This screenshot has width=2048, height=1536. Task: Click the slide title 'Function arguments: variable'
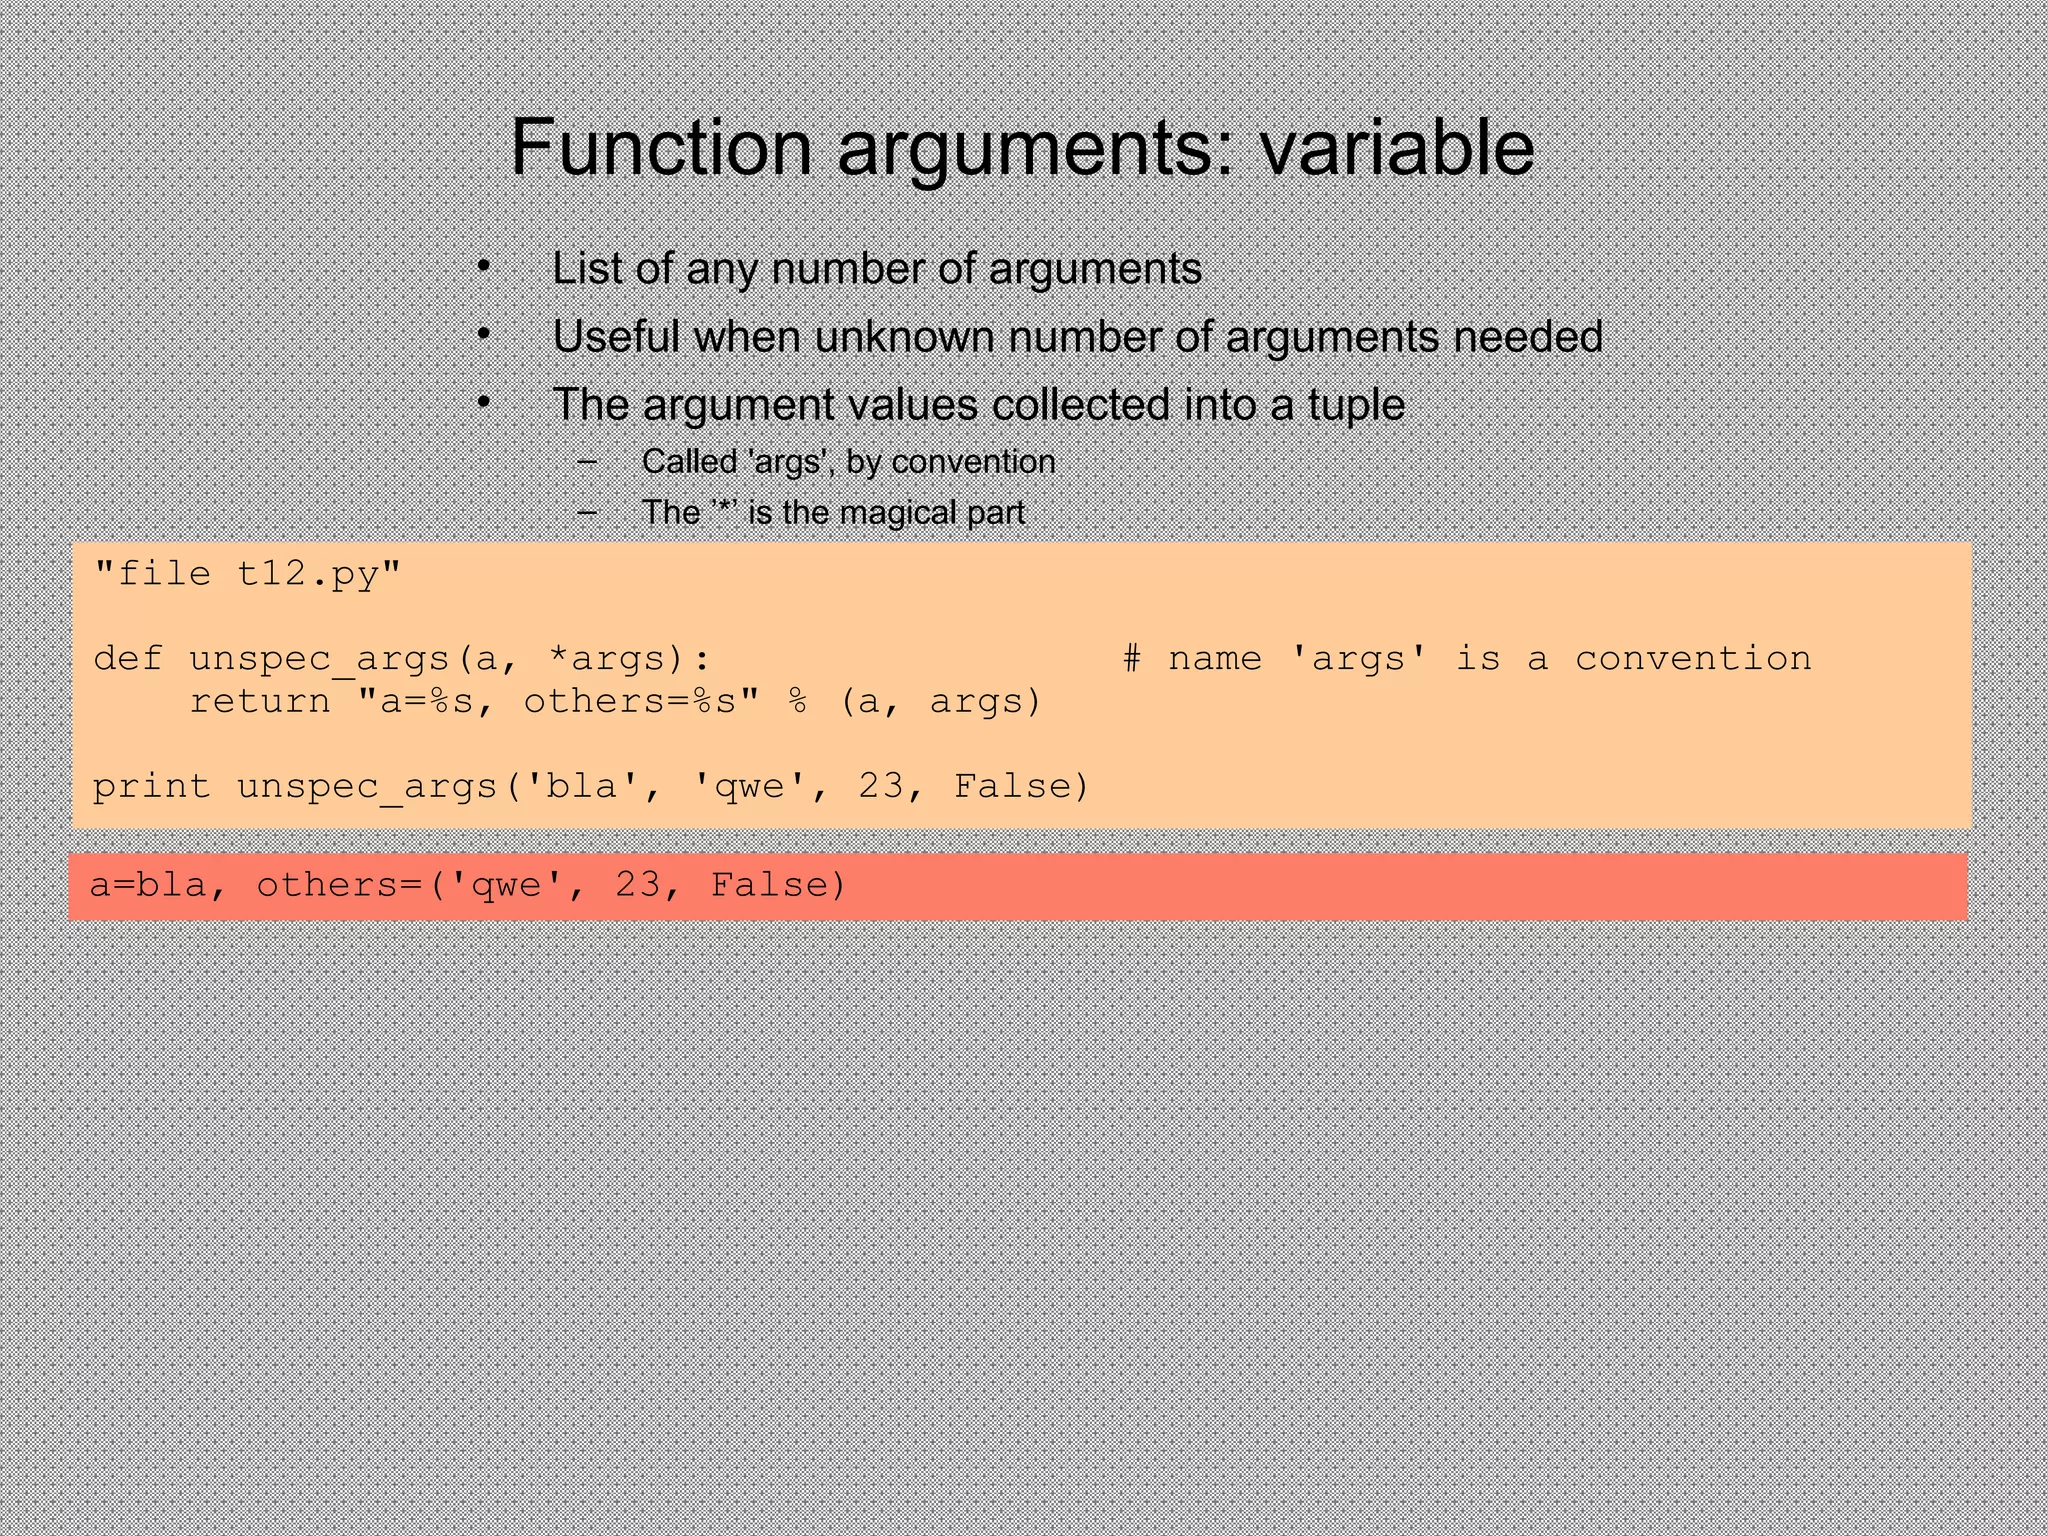(1022, 148)
